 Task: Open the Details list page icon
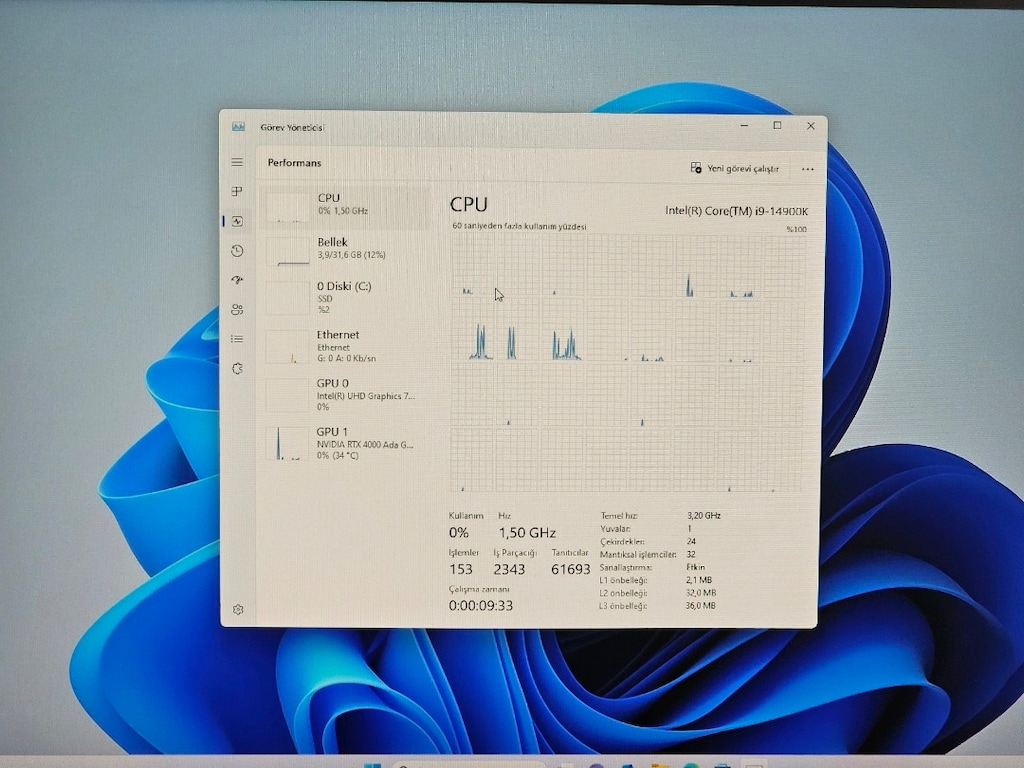point(237,339)
